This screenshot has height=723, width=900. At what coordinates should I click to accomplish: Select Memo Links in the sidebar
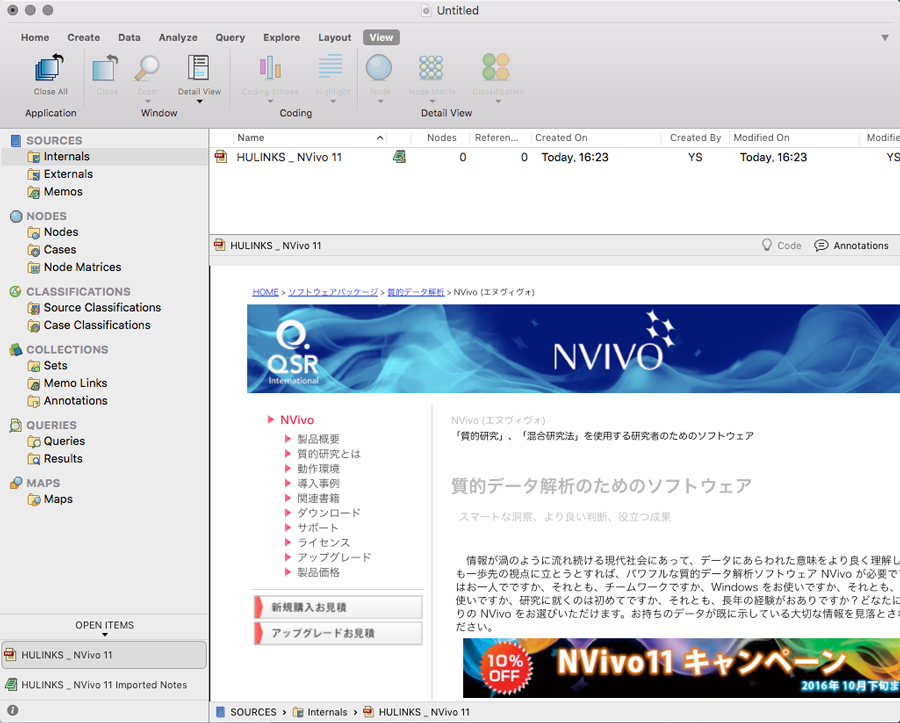(75, 383)
